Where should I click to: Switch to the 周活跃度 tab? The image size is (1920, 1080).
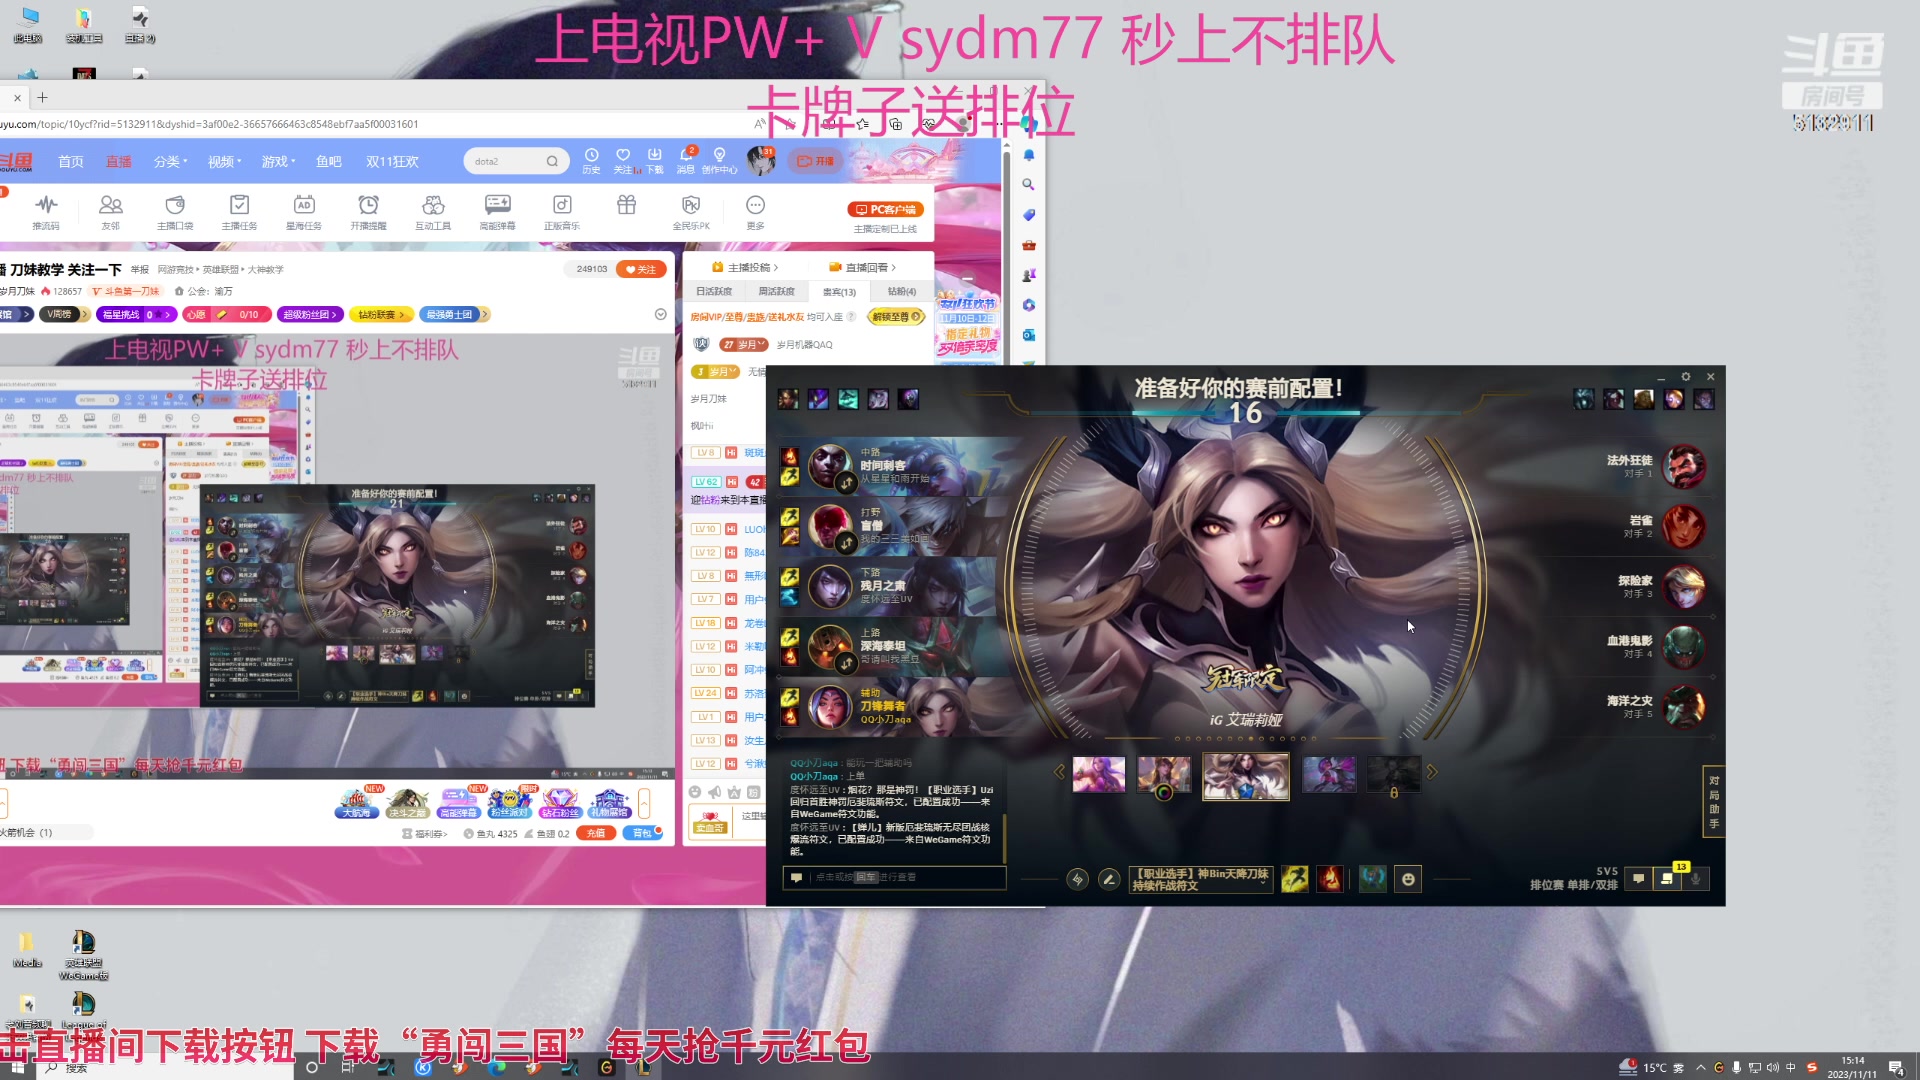coord(776,292)
